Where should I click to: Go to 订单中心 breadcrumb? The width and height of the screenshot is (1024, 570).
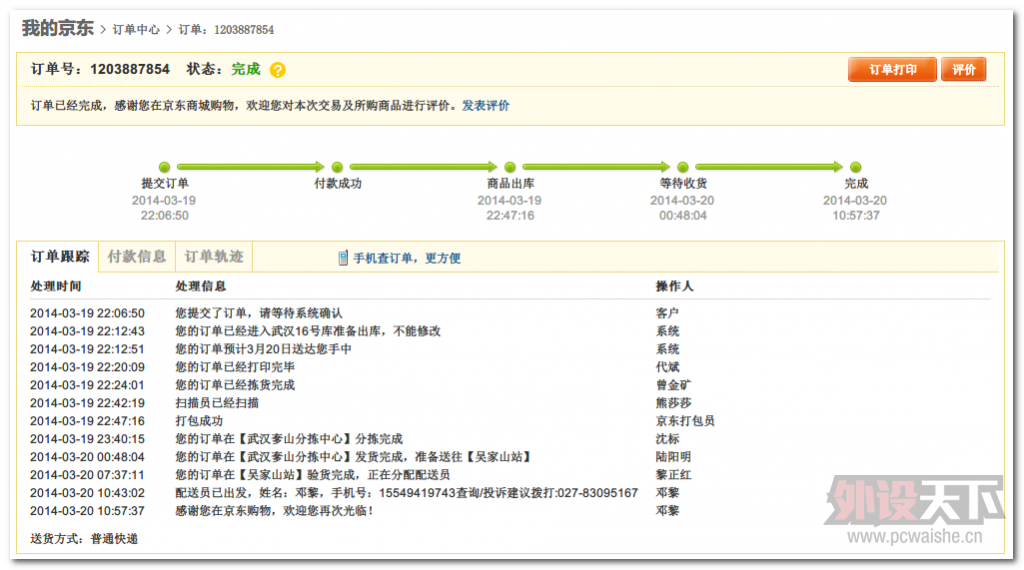tap(136, 29)
